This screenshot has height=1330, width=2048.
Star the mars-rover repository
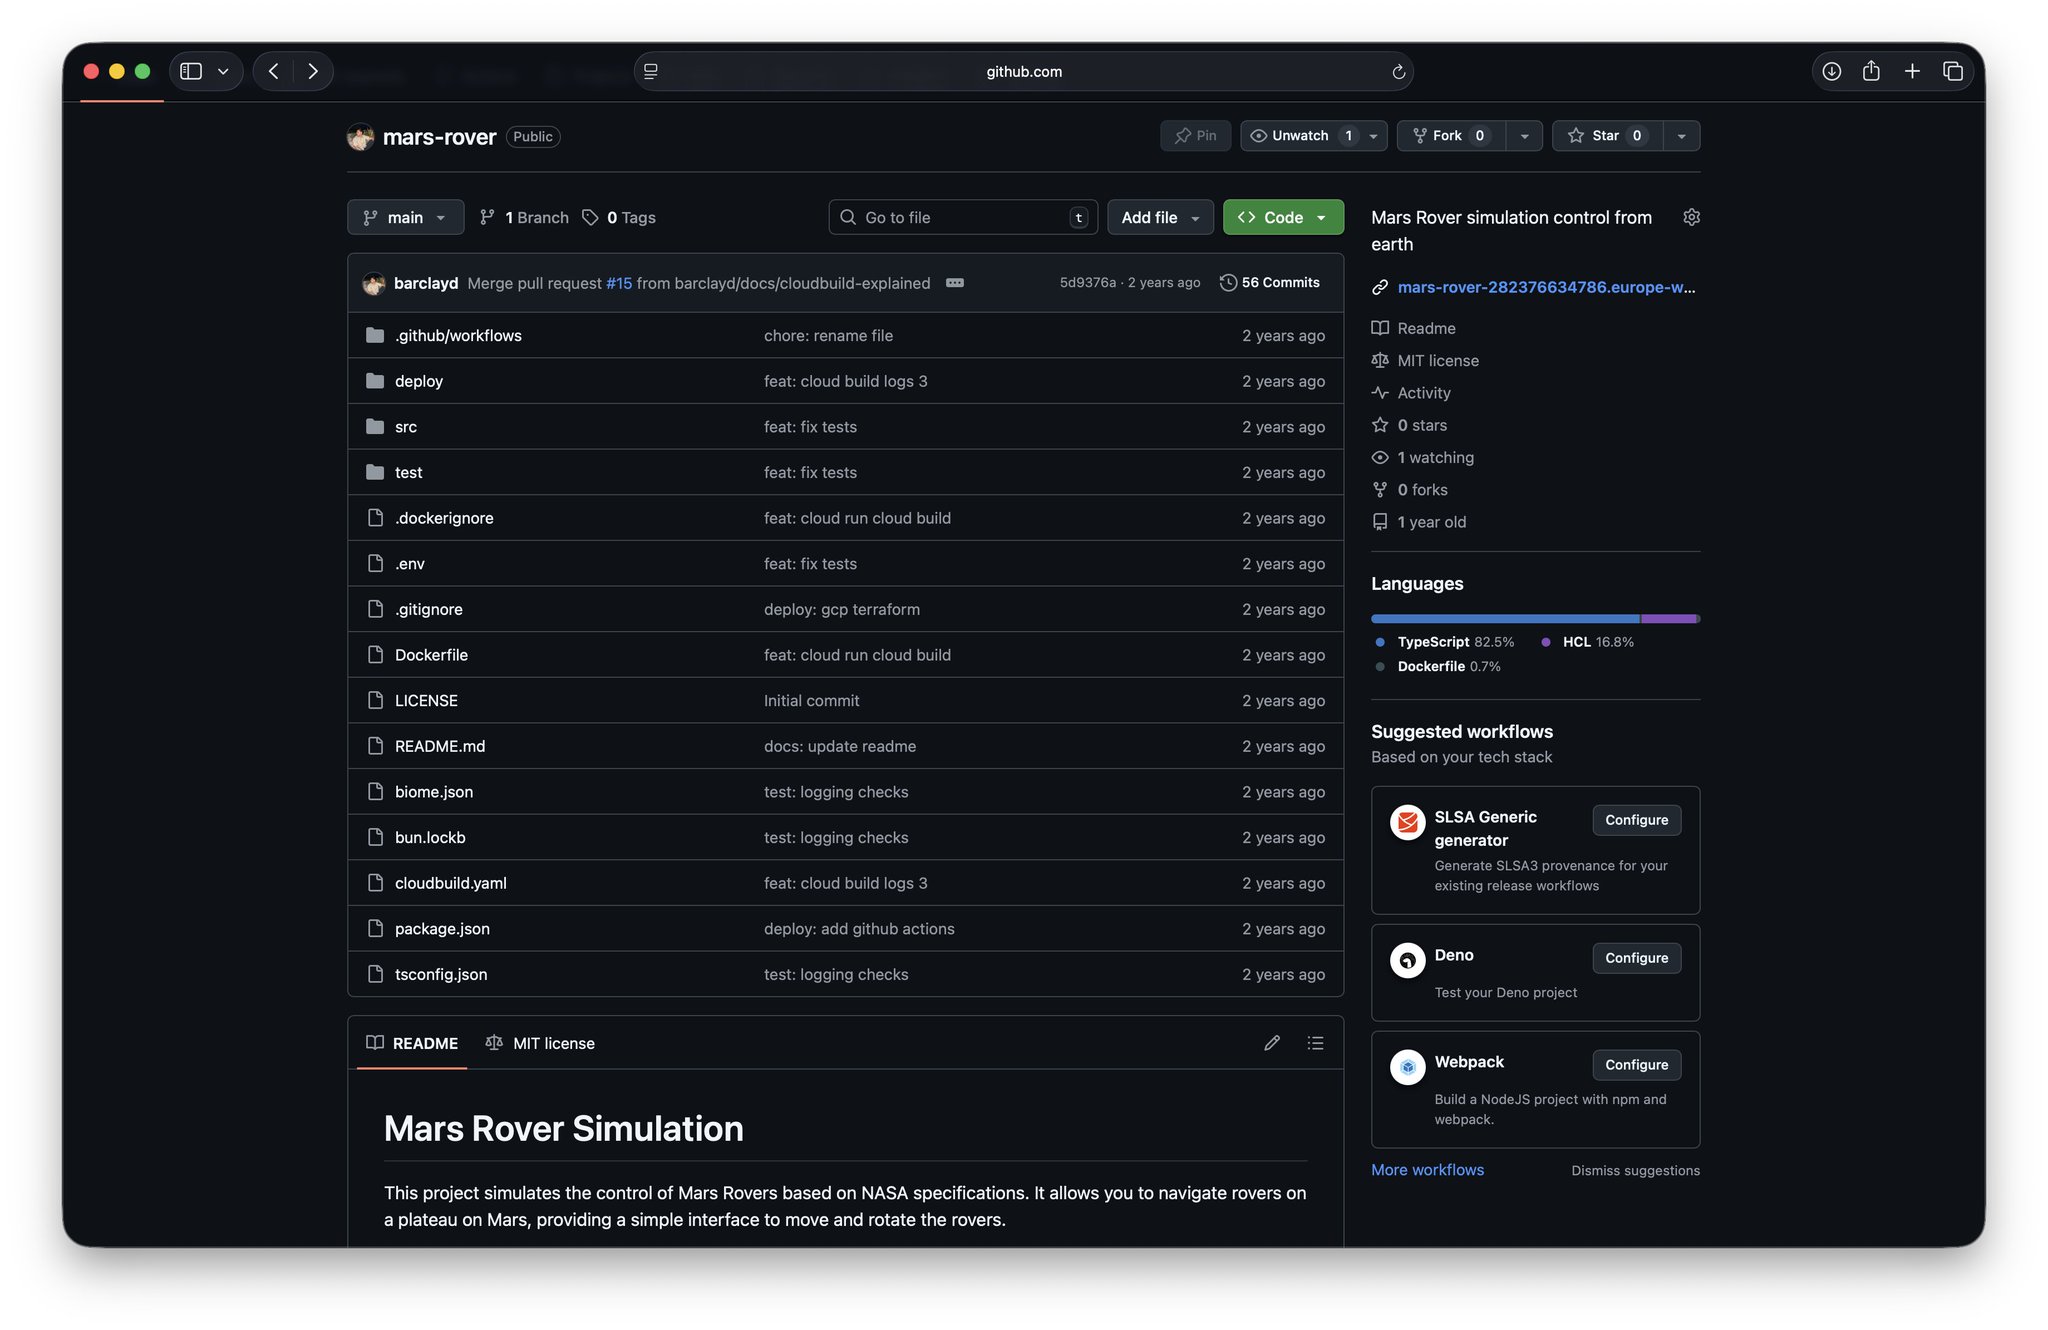tap(1607, 136)
